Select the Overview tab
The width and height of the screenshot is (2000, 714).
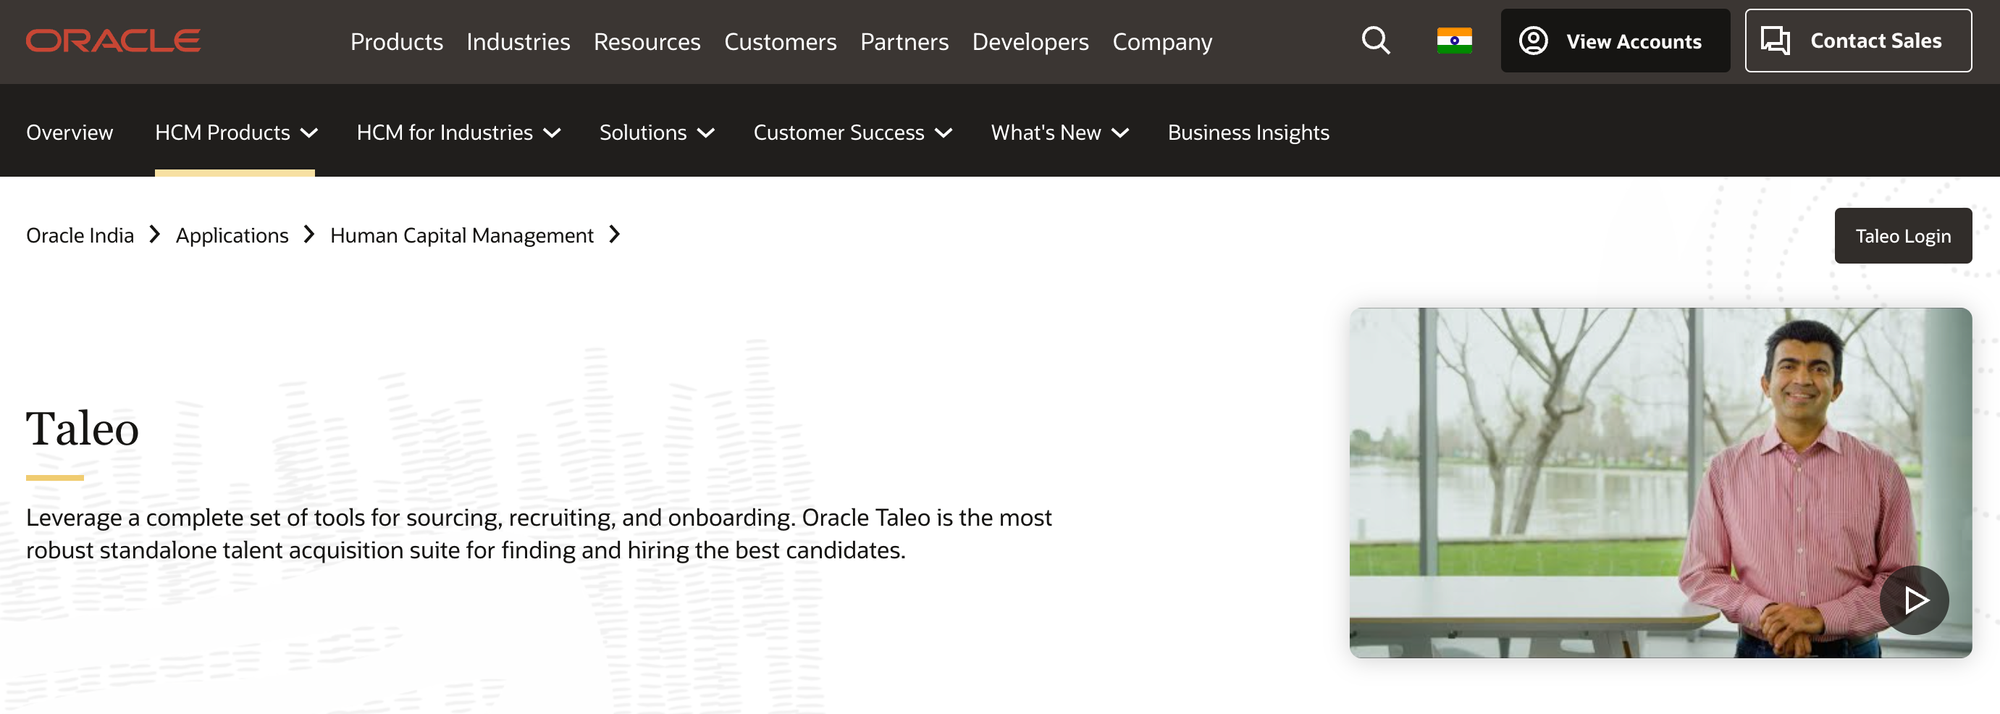point(69,132)
